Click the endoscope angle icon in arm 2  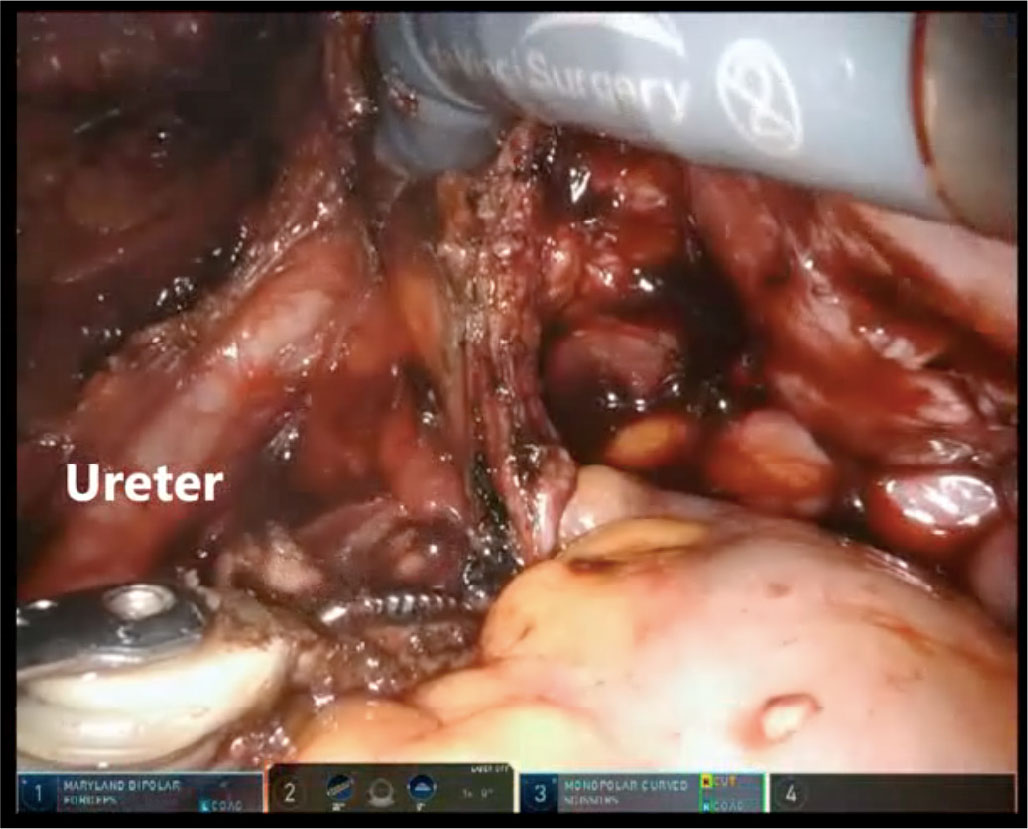(340, 789)
